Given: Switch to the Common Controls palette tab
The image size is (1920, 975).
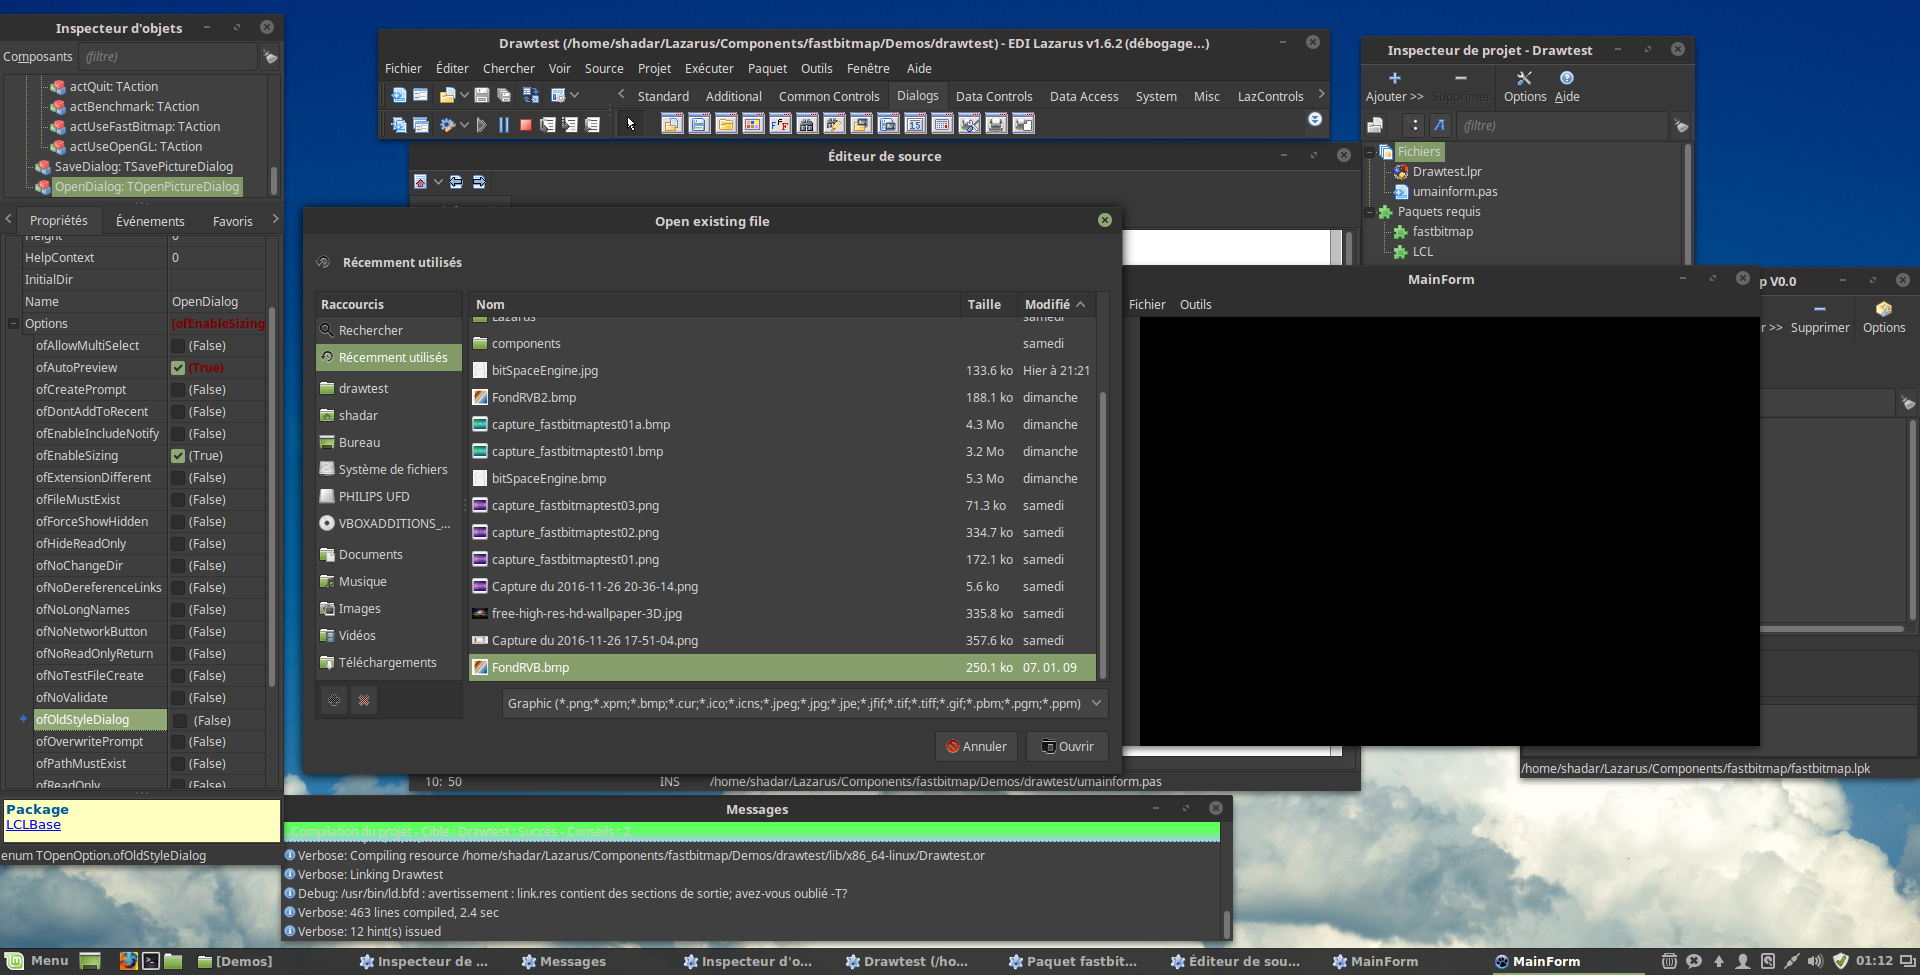Looking at the screenshot, I should [829, 96].
